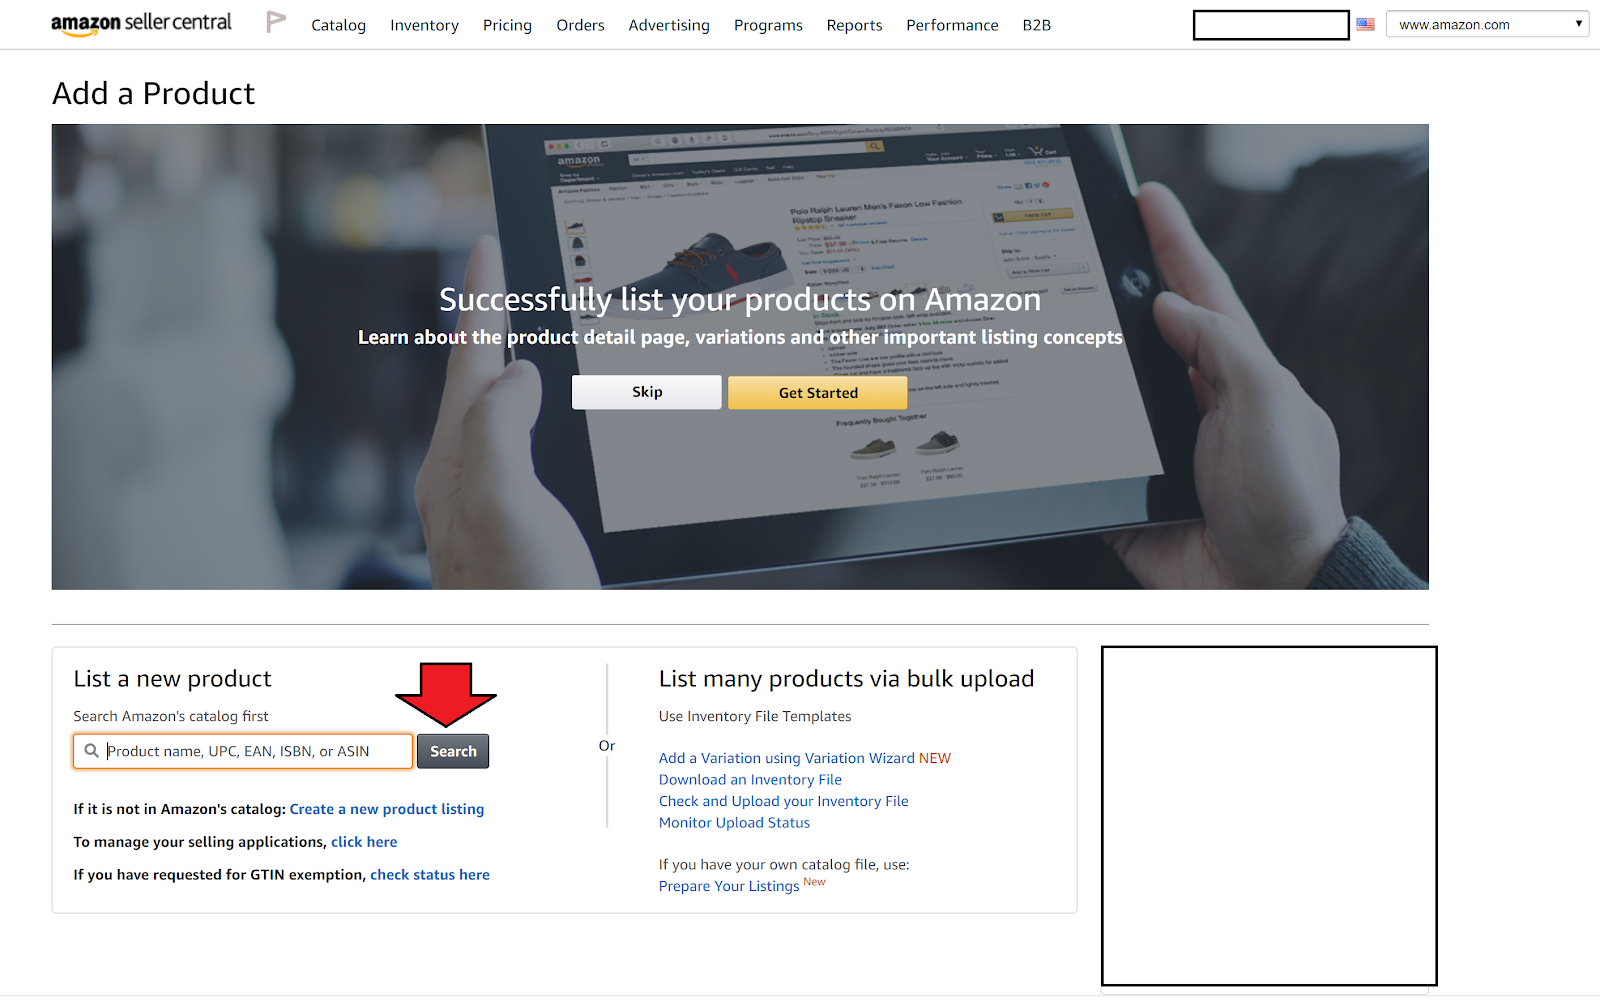The width and height of the screenshot is (1600, 1002).
Task: Open the Inventory menu
Action: [424, 25]
